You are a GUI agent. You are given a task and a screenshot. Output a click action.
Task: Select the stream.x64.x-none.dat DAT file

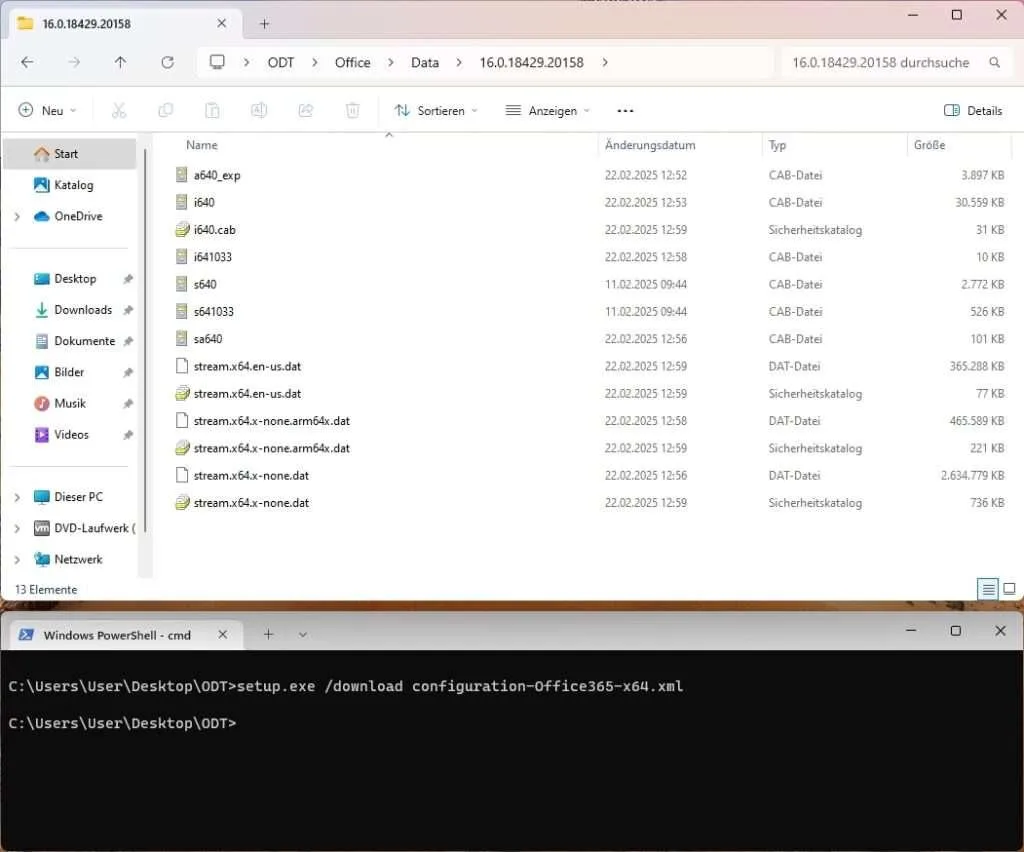(x=251, y=475)
